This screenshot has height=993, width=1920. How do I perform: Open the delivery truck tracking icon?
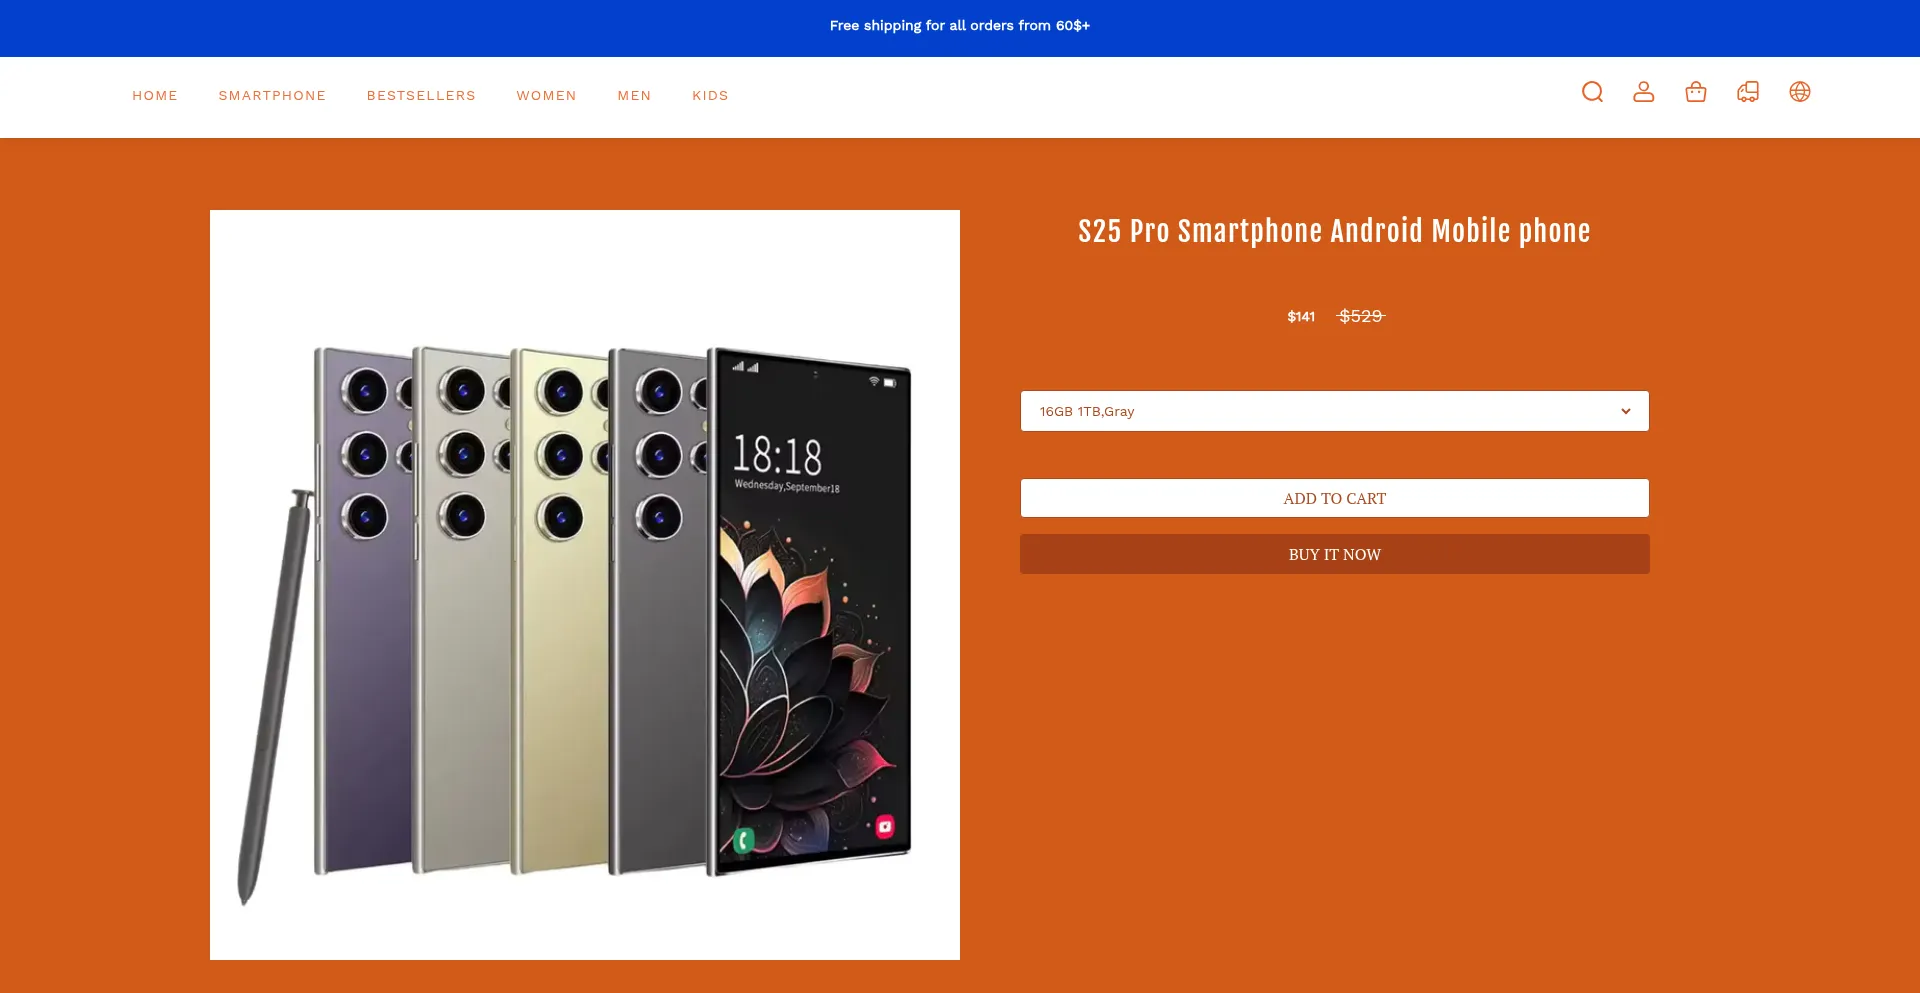click(x=1748, y=92)
